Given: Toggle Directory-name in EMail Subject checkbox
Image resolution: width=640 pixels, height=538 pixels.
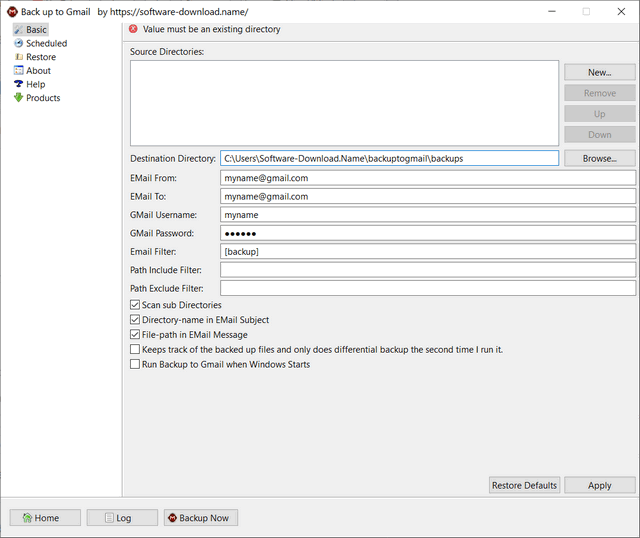Looking at the screenshot, I should 135,320.
